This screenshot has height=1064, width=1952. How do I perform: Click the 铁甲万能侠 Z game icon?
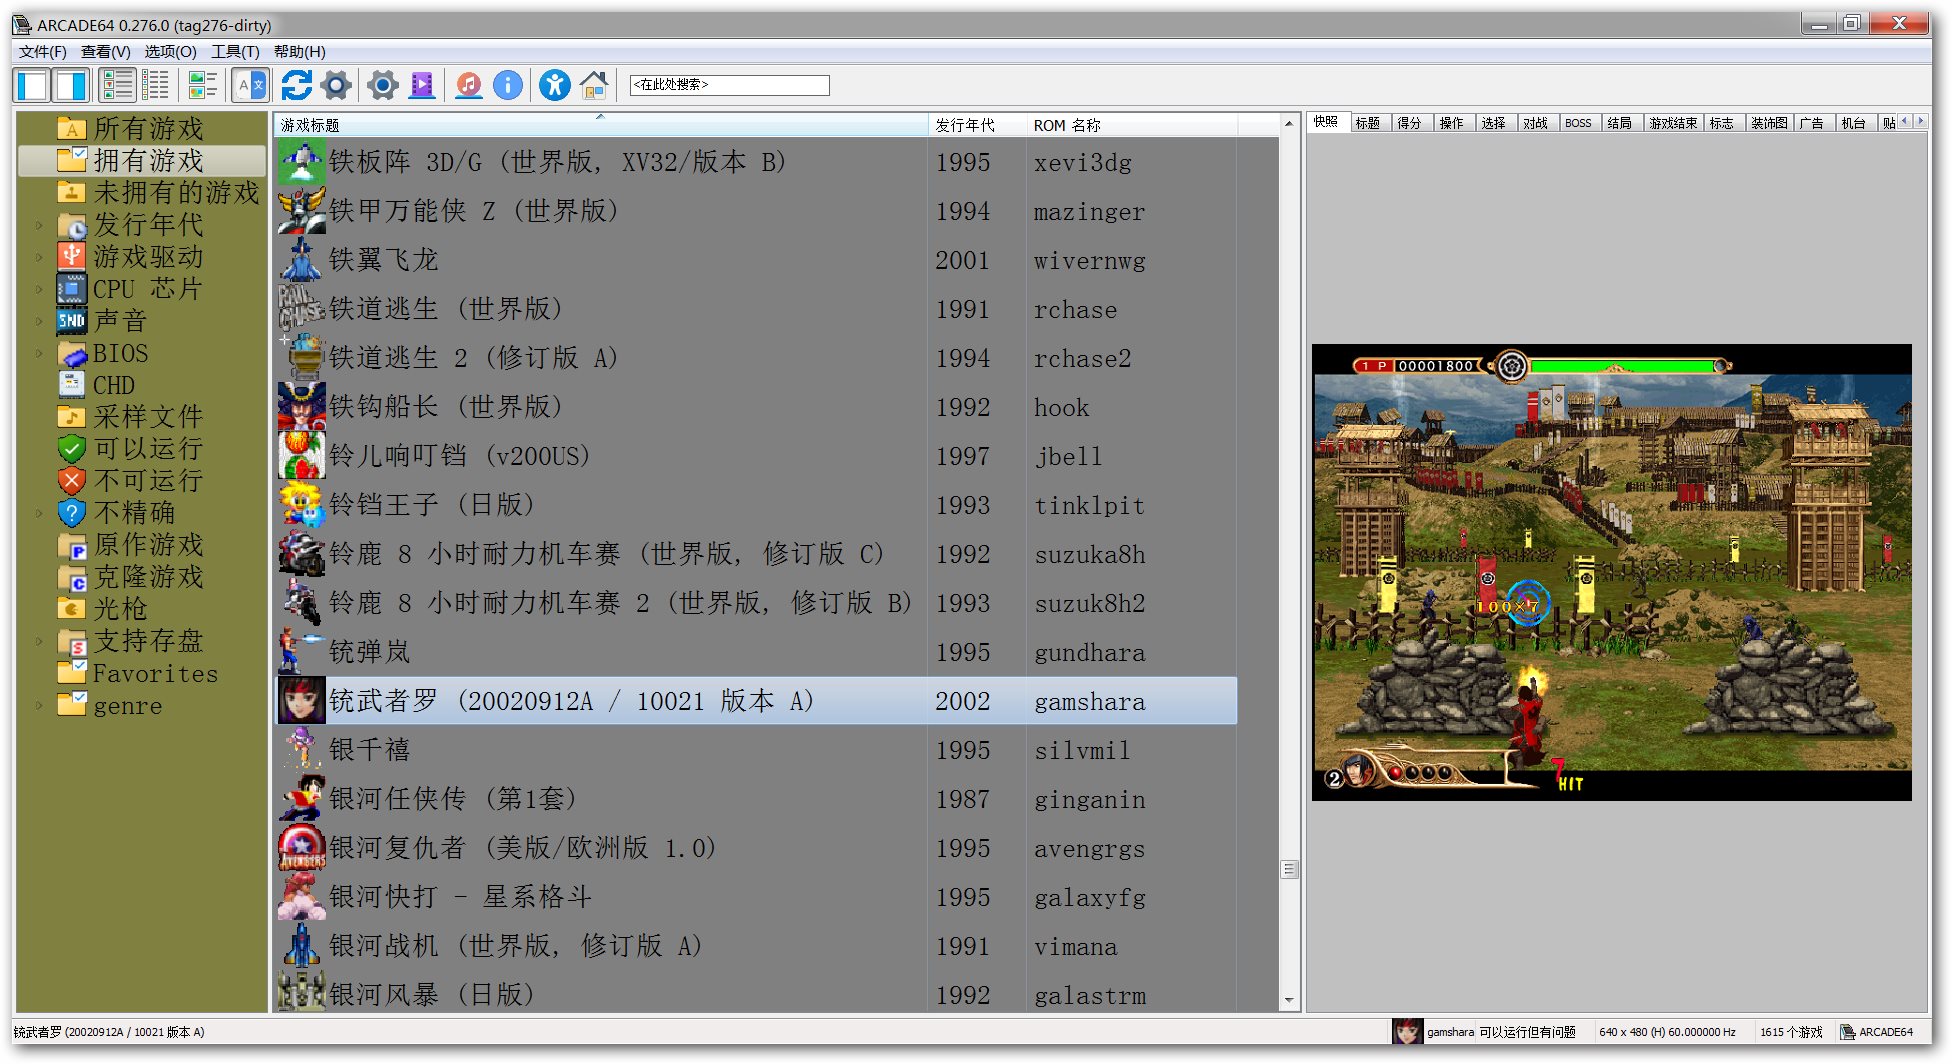(301, 211)
